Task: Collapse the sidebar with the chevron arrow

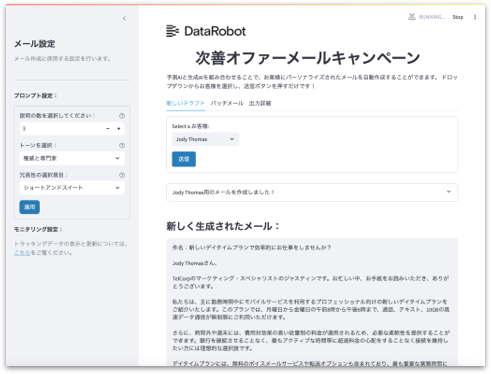Action: coord(124,18)
